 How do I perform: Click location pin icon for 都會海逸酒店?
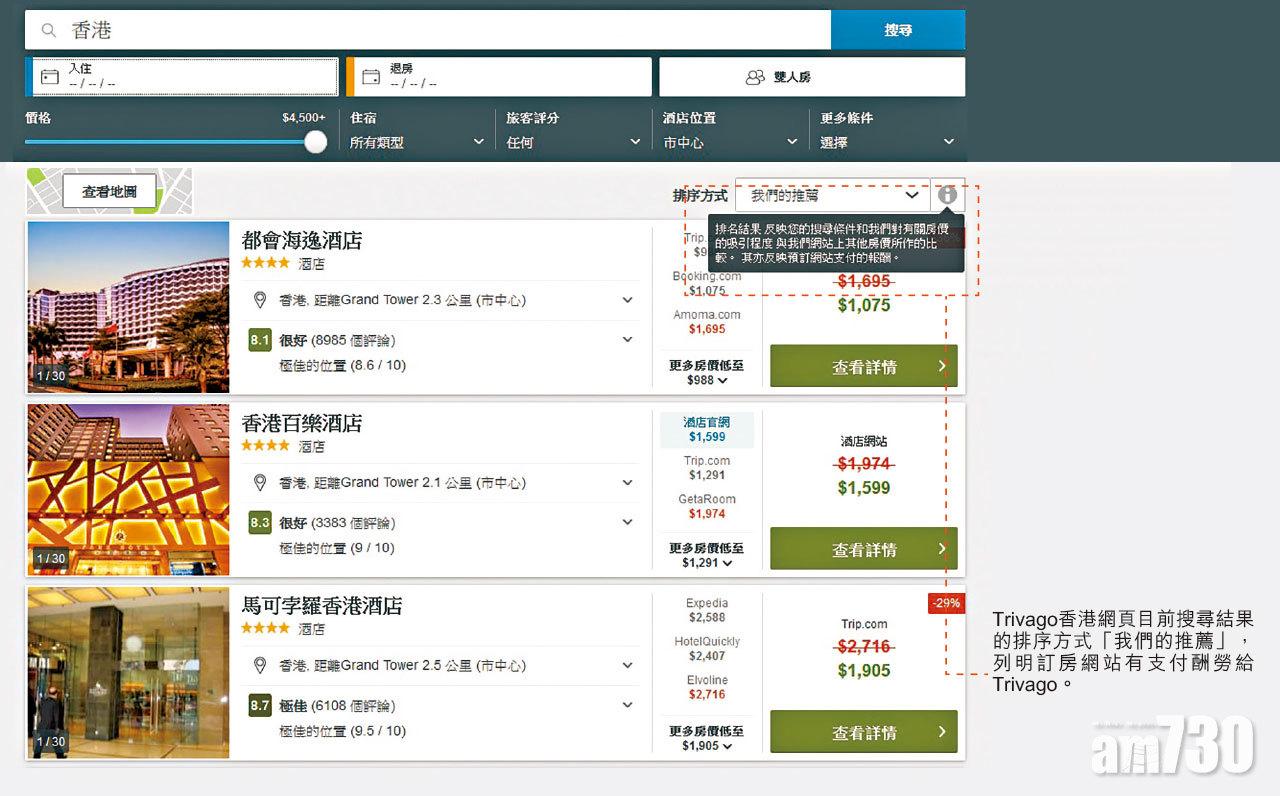(x=260, y=300)
